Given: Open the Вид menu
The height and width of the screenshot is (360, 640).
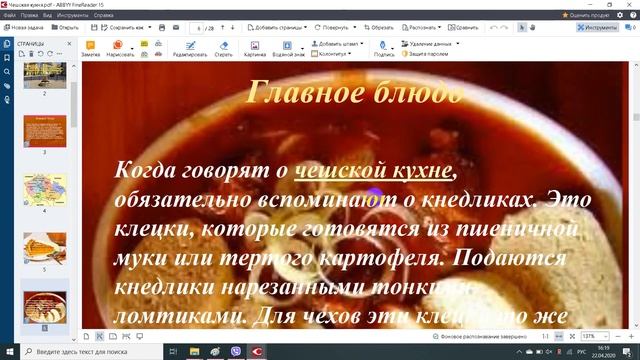Looking at the screenshot, I should 47,15.
